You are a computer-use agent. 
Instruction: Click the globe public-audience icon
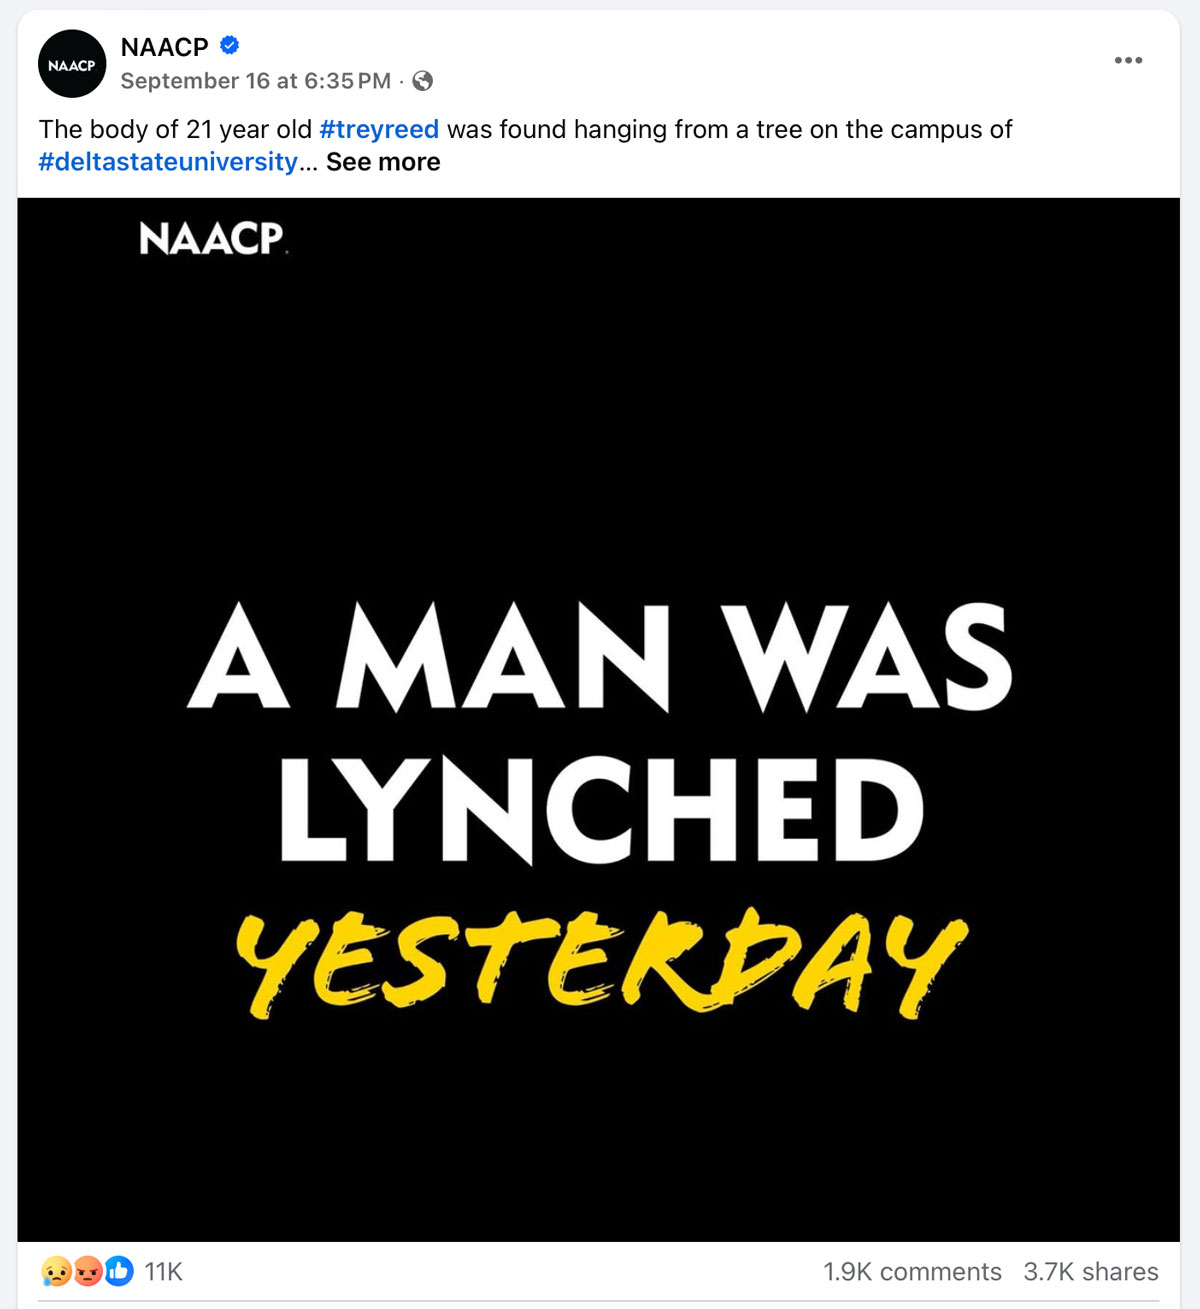tap(423, 81)
